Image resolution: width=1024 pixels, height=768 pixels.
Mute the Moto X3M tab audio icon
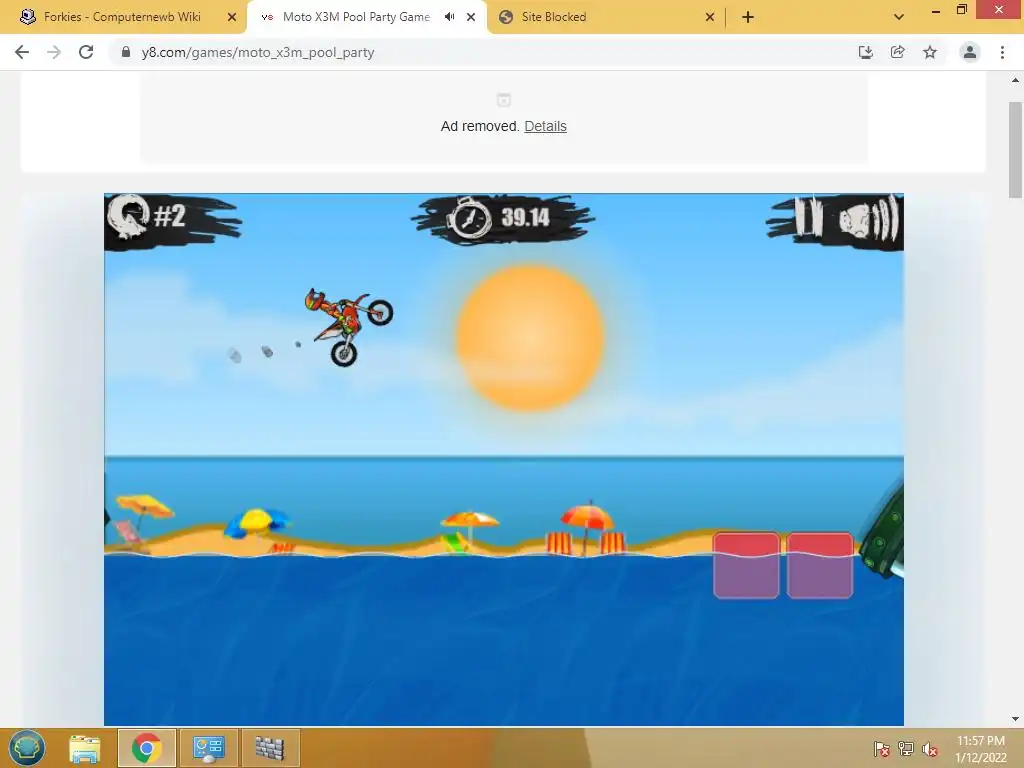[x=449, y=17]
